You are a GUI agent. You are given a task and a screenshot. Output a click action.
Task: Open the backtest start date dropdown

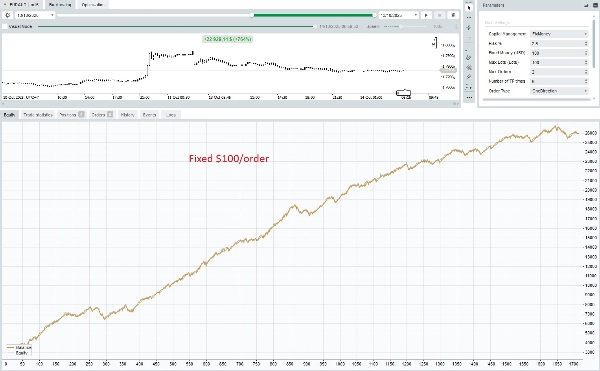[x=35, y=15]
